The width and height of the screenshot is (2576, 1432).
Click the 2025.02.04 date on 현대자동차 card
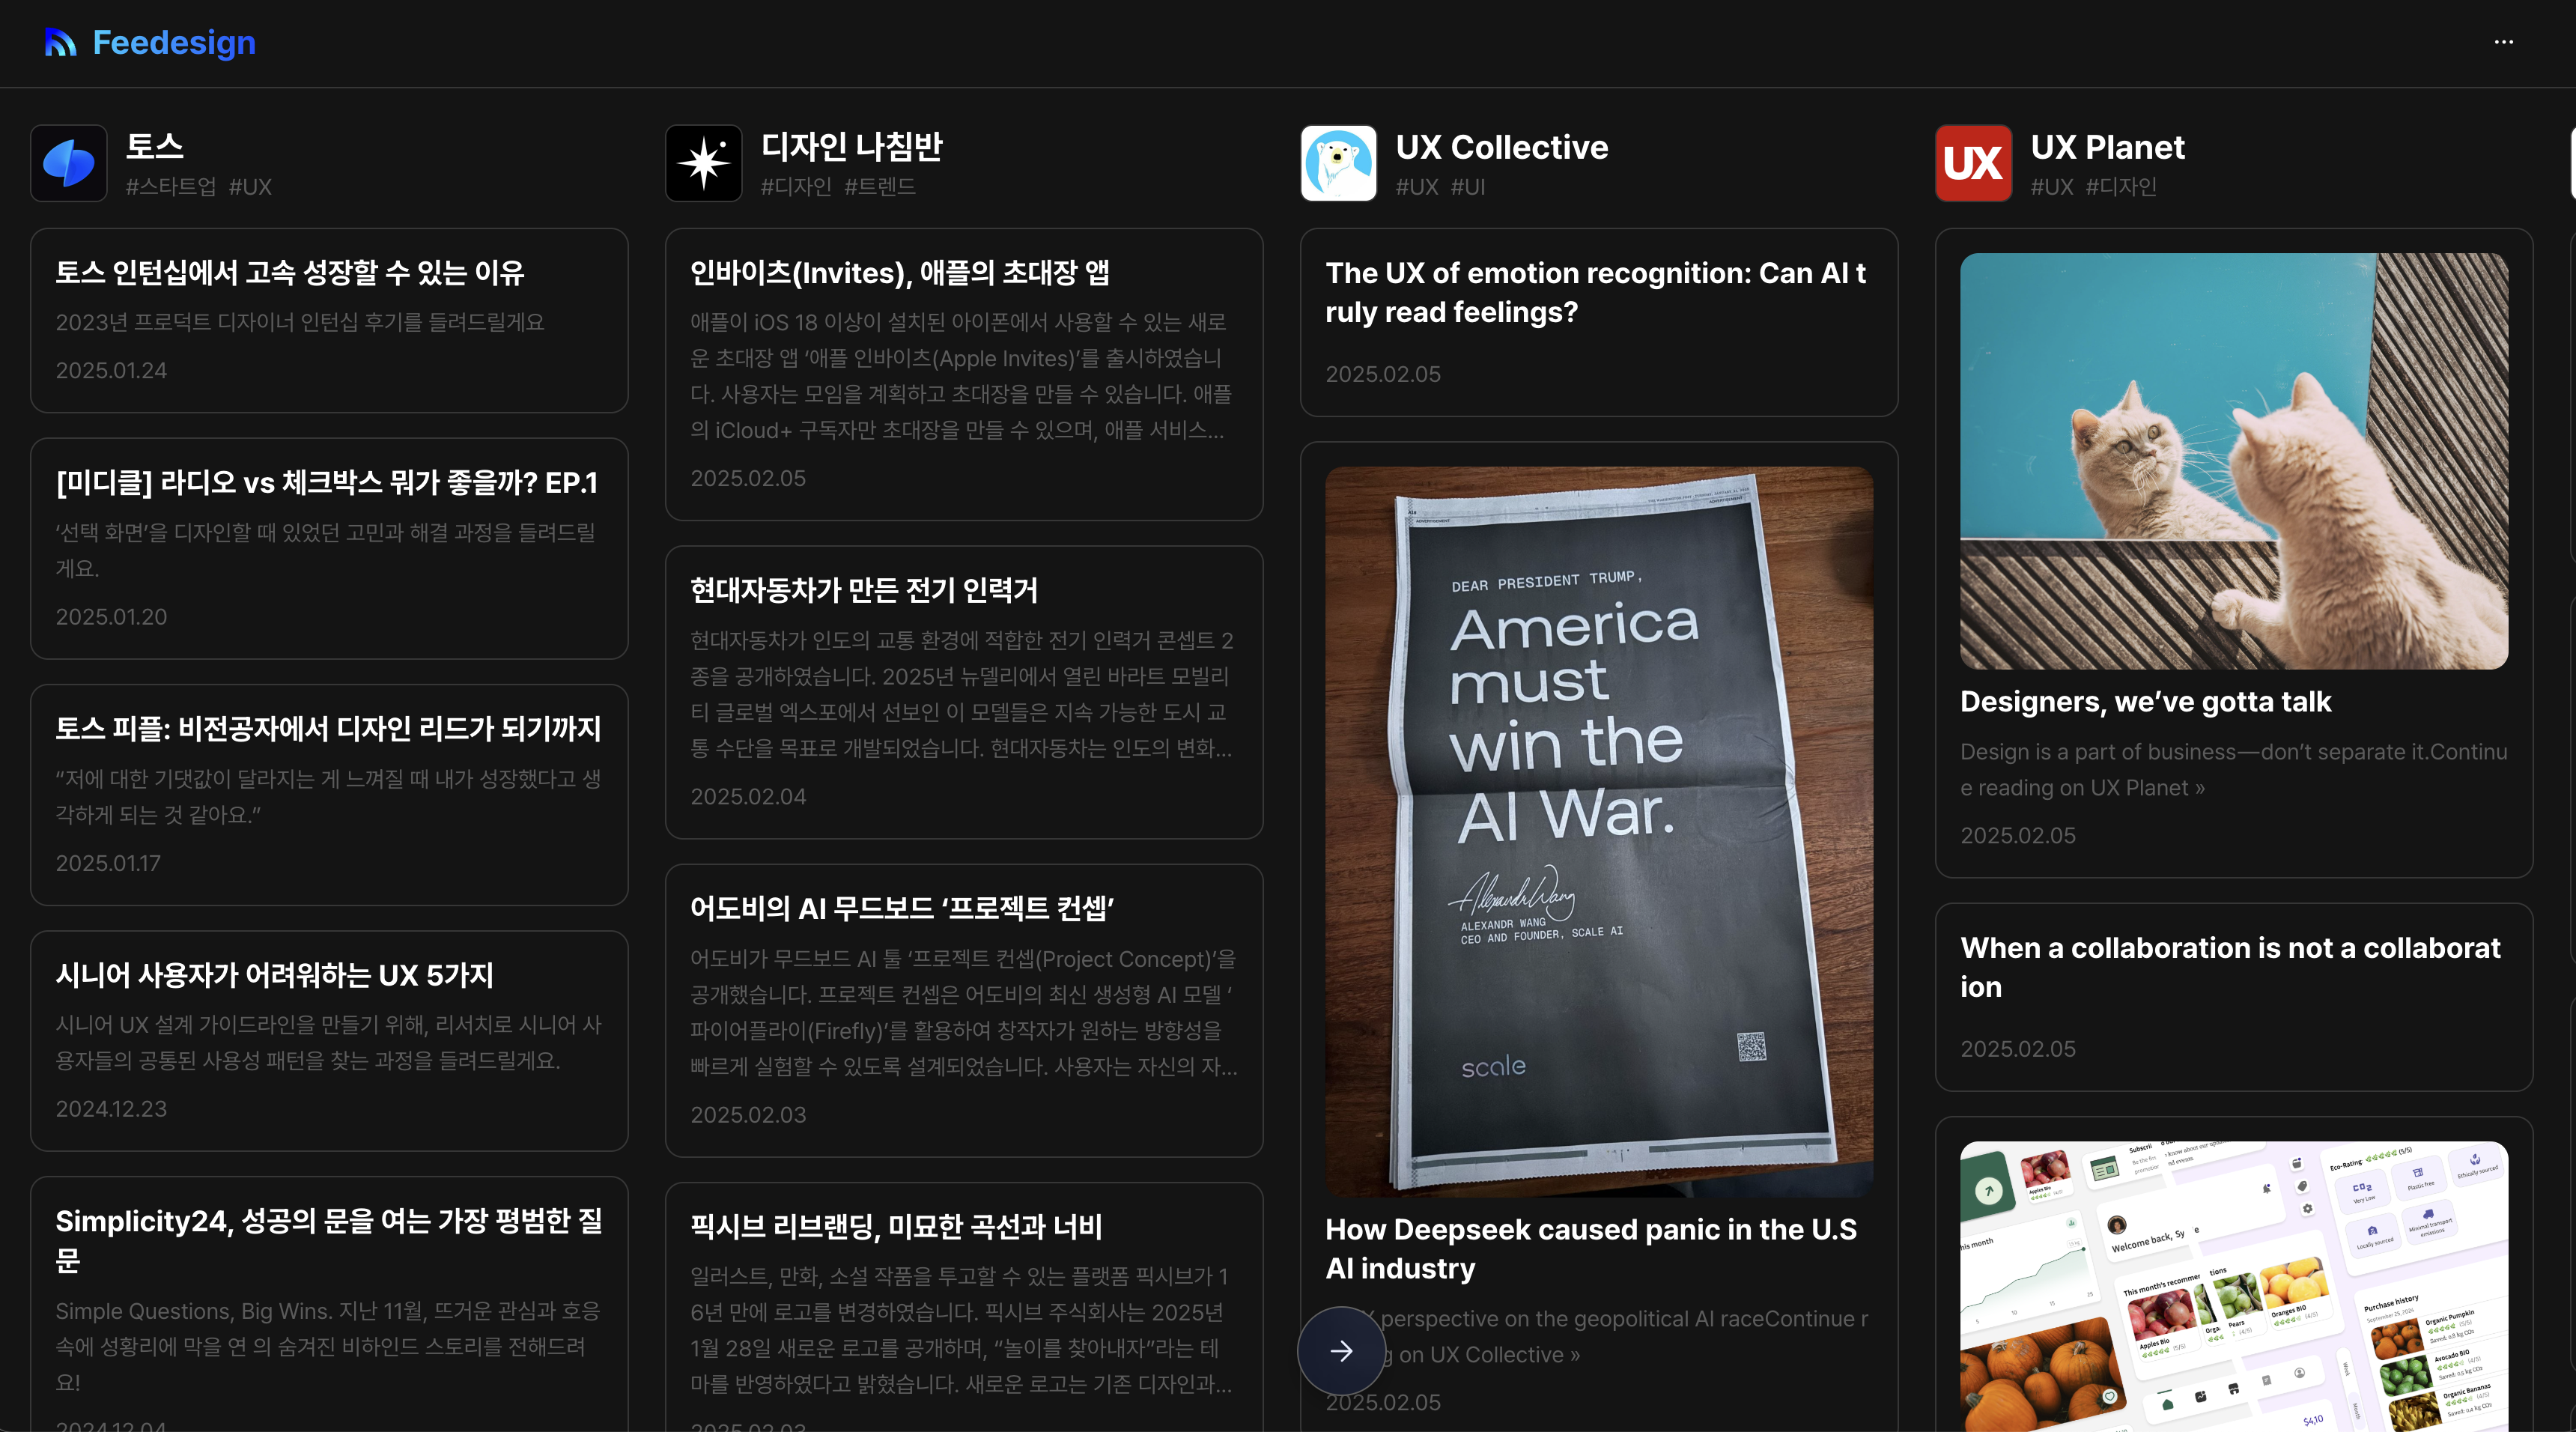tap(748, 796)
